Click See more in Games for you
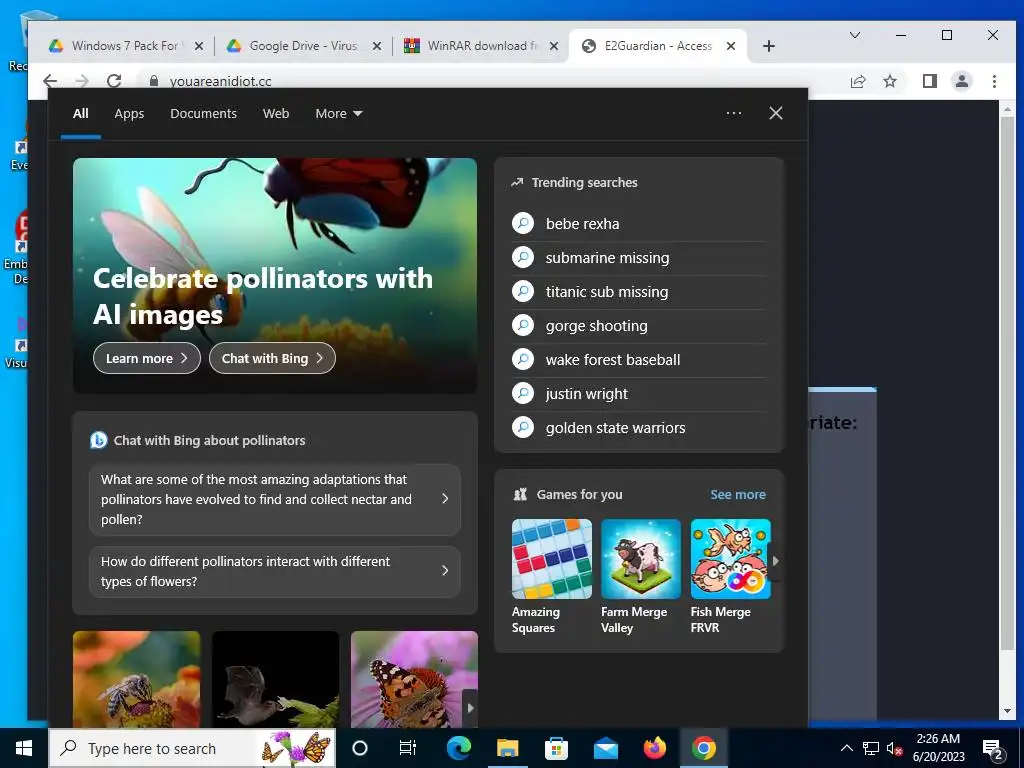Image resolution: width=1024 pixels, height=768 pixels. (x=738, y=494)
